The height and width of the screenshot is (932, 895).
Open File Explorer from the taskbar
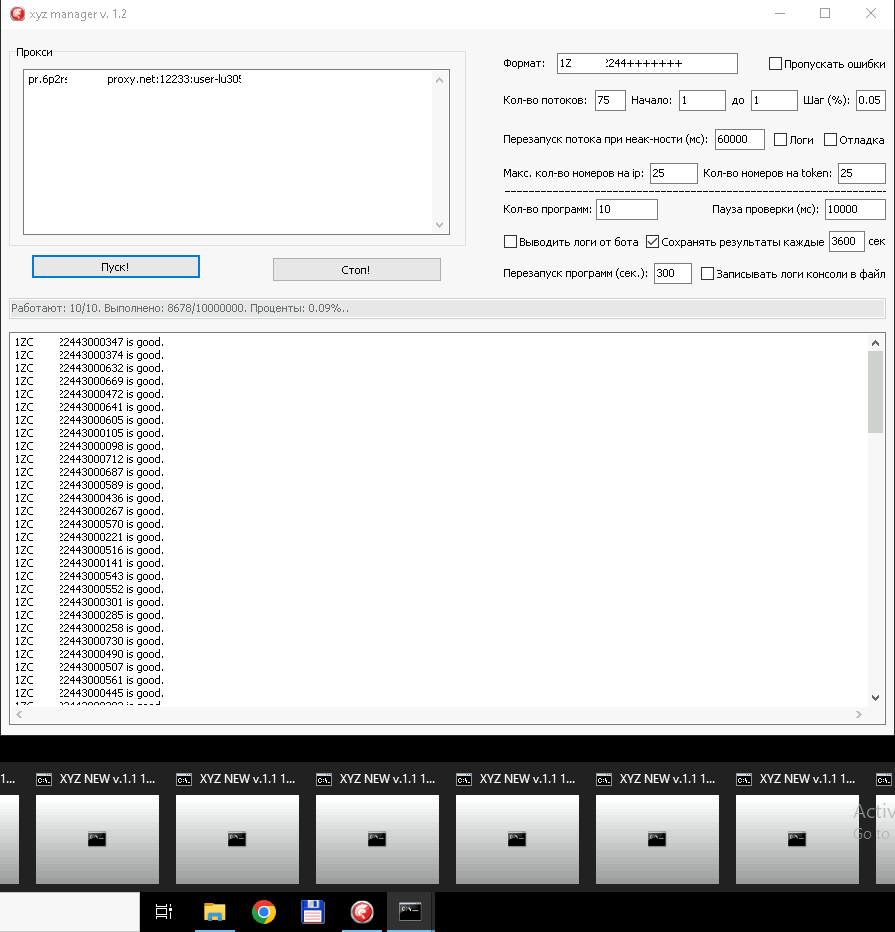pyautogui.click(x=214, y=911)
